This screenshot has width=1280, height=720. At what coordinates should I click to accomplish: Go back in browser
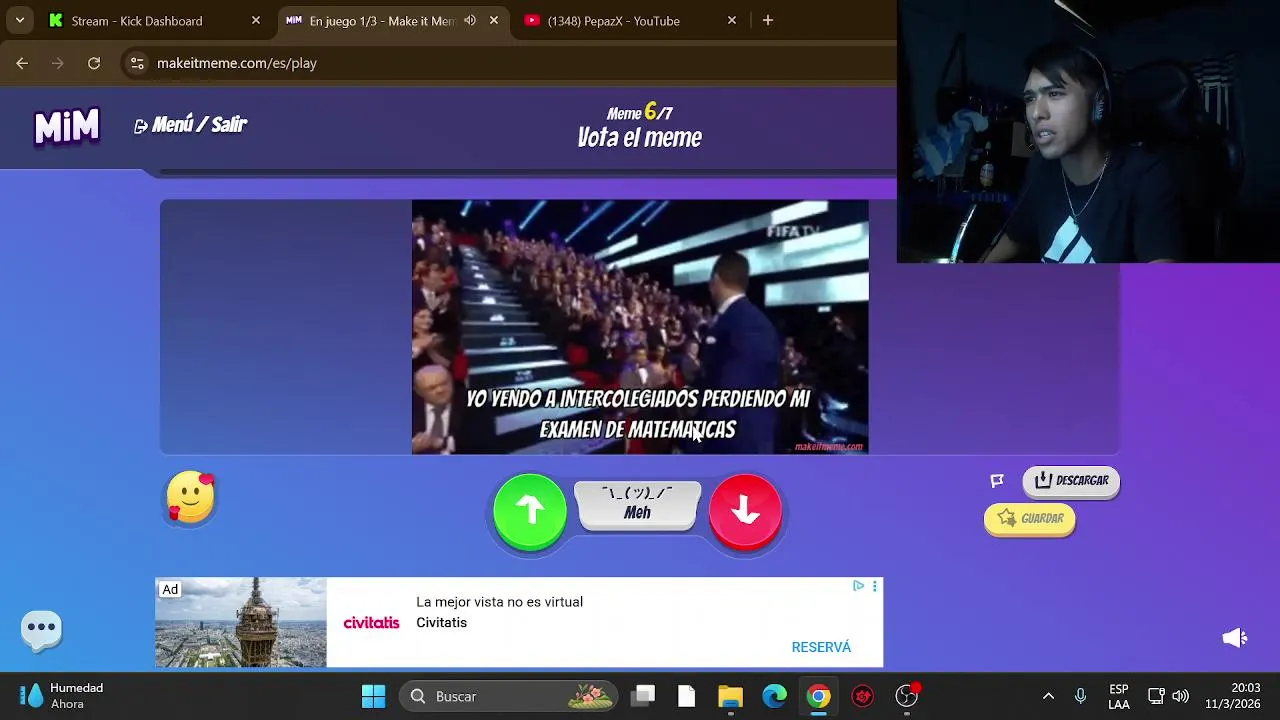[x=22, y=63]
